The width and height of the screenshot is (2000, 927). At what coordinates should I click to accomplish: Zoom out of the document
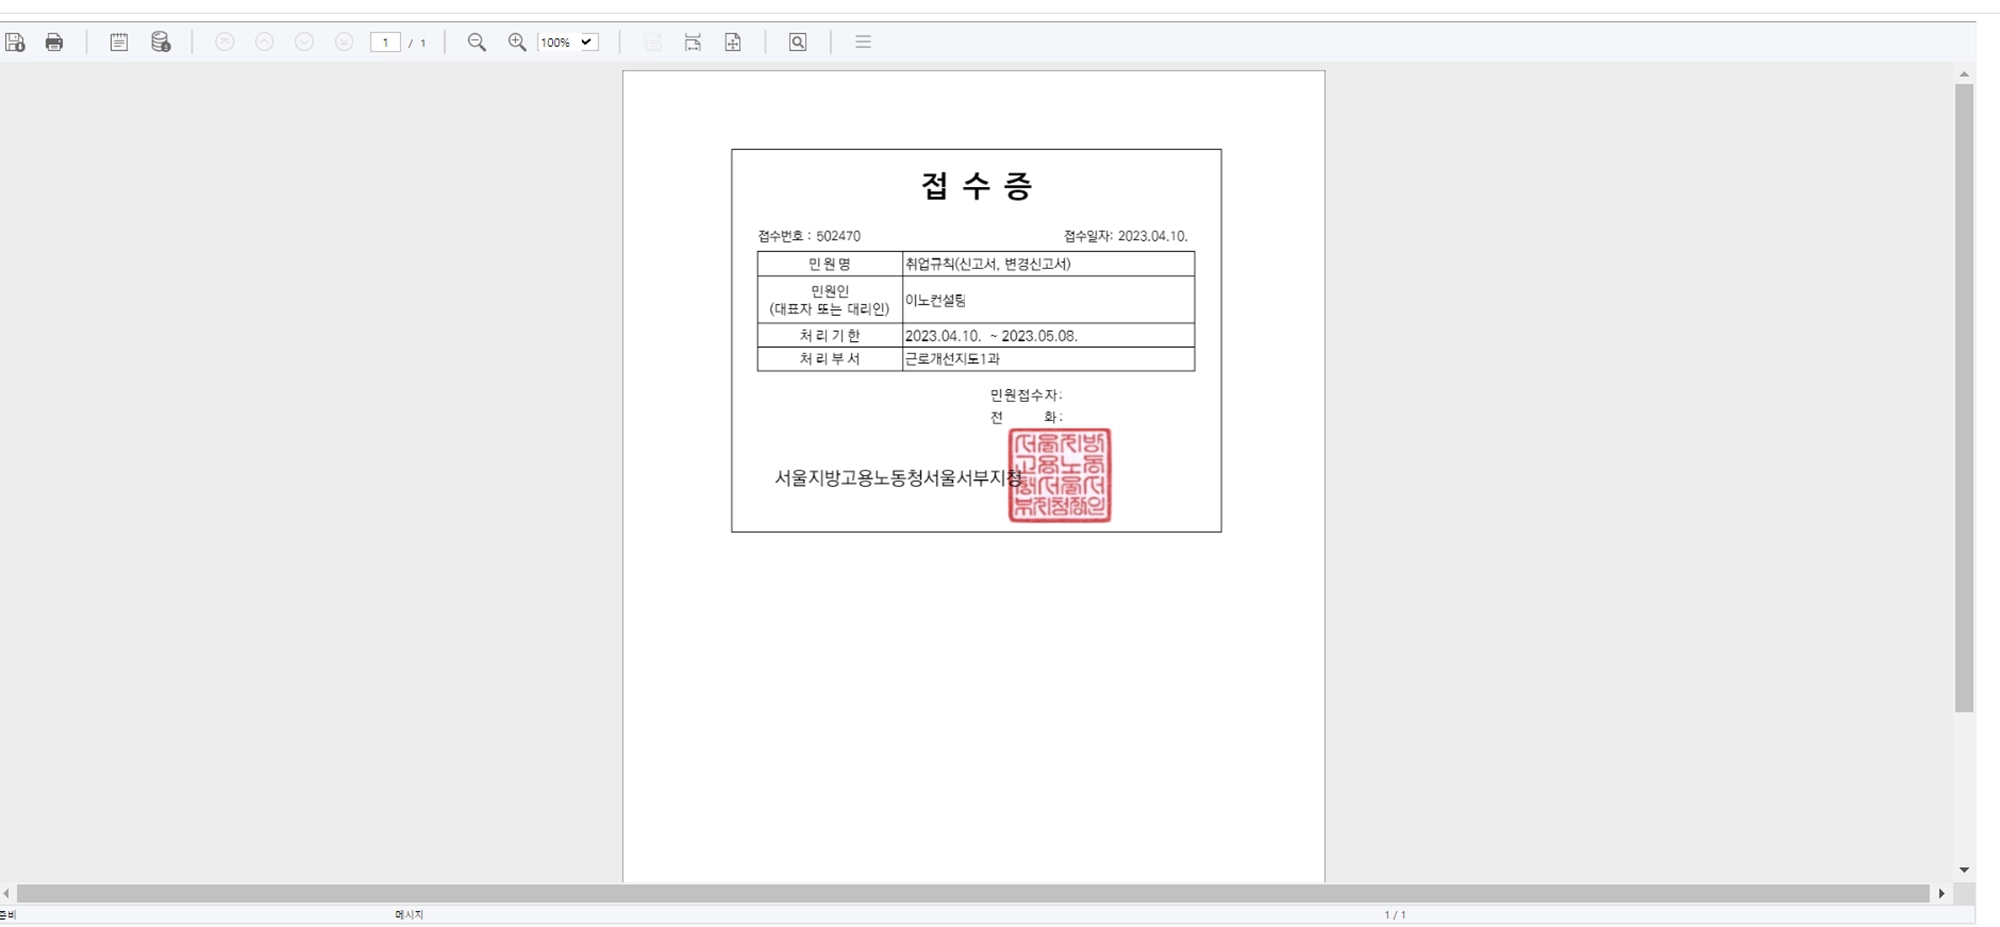click(477, 42)
